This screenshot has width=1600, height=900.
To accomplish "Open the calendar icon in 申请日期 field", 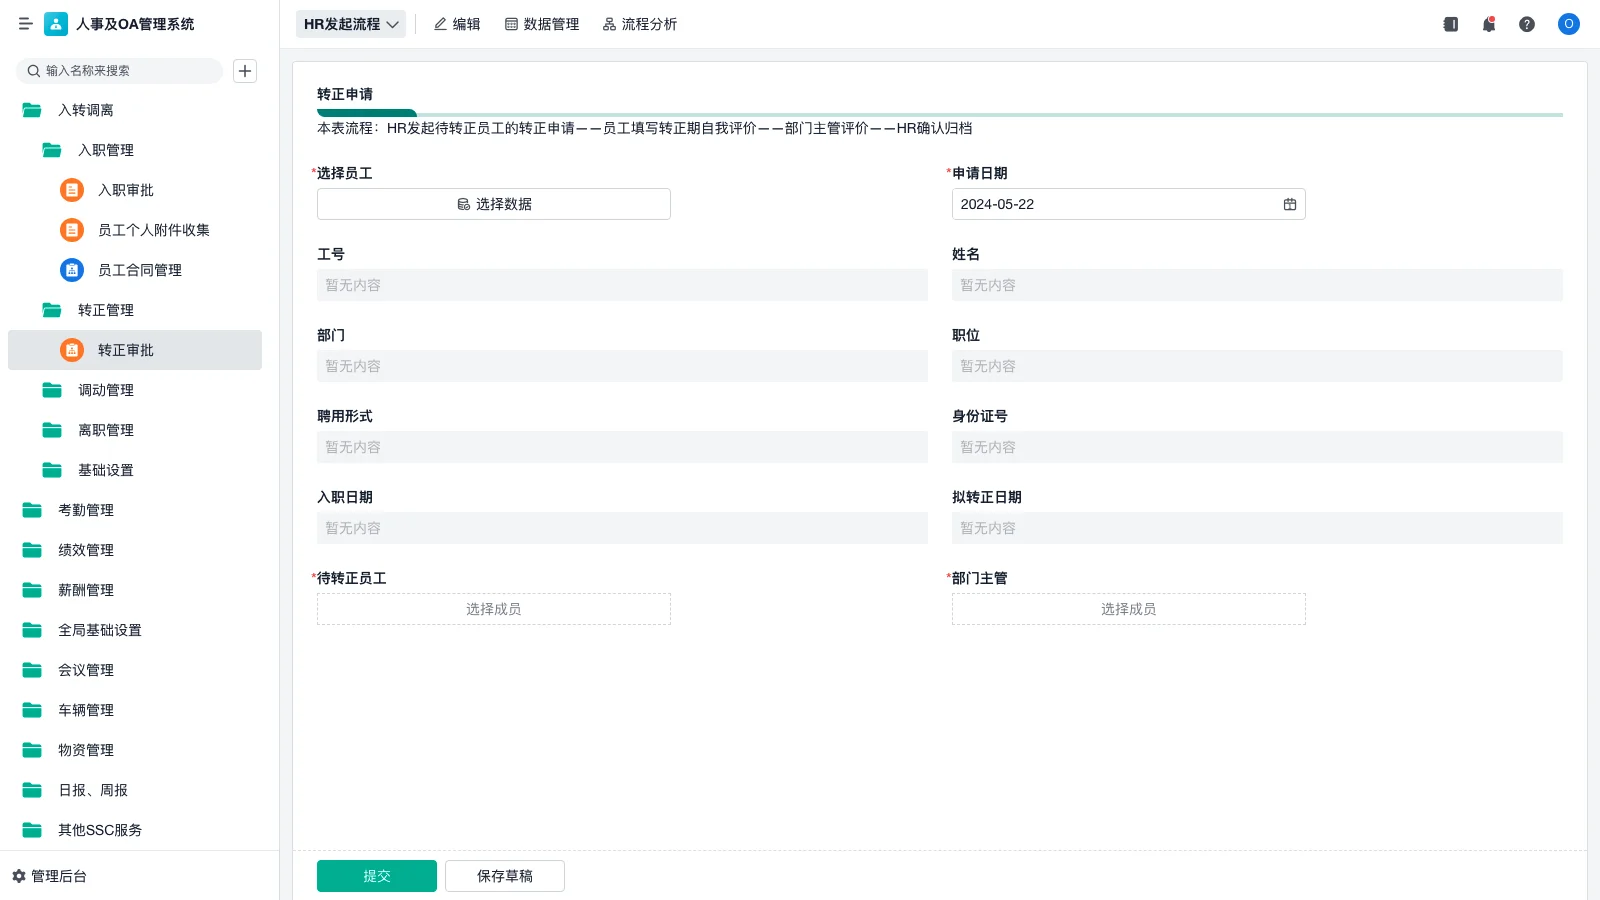I will click(1290, 204).
